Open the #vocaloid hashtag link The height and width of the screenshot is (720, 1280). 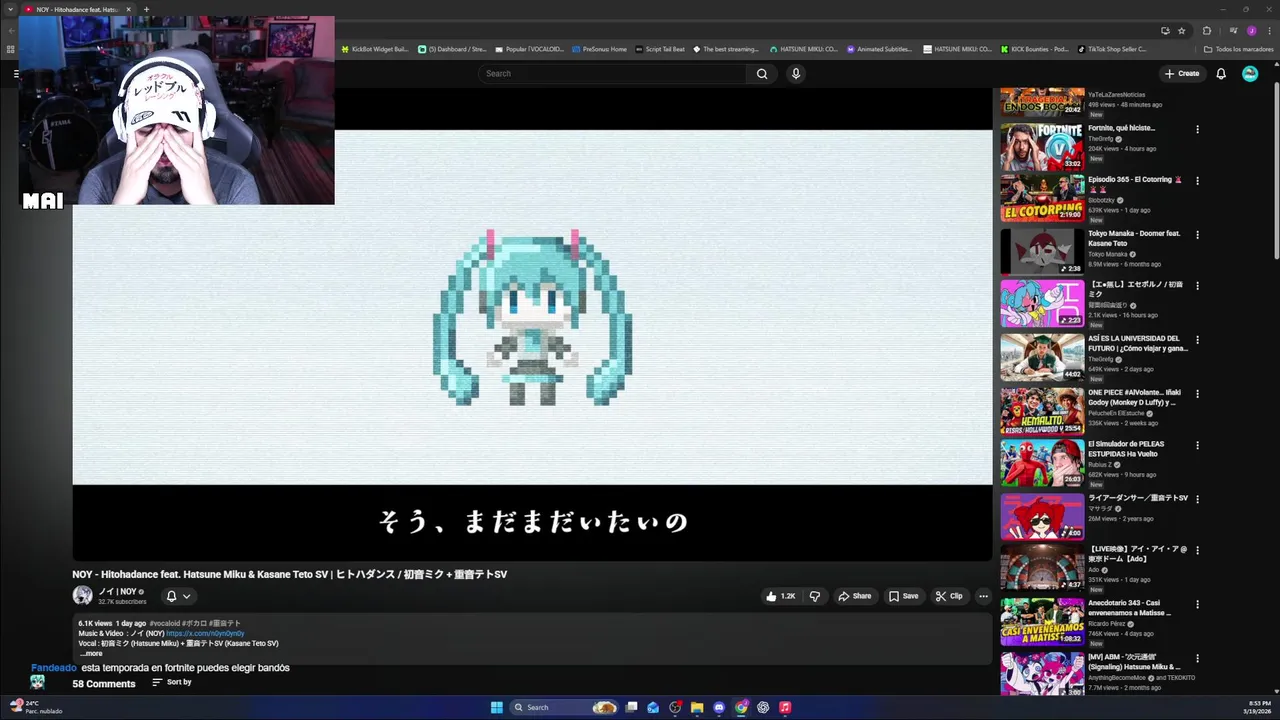[x=164, y=623]
